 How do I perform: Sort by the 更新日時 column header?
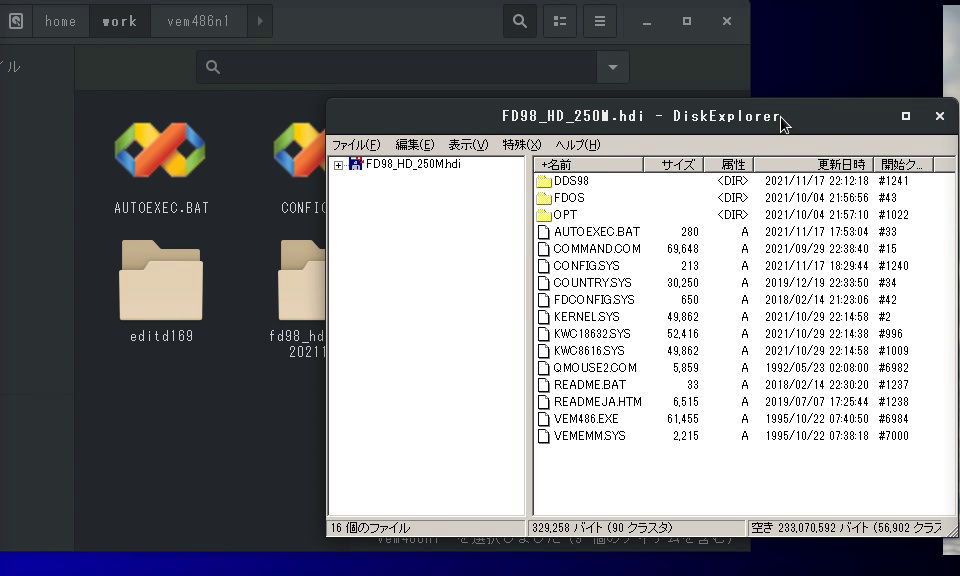click(x=813, y=165)
